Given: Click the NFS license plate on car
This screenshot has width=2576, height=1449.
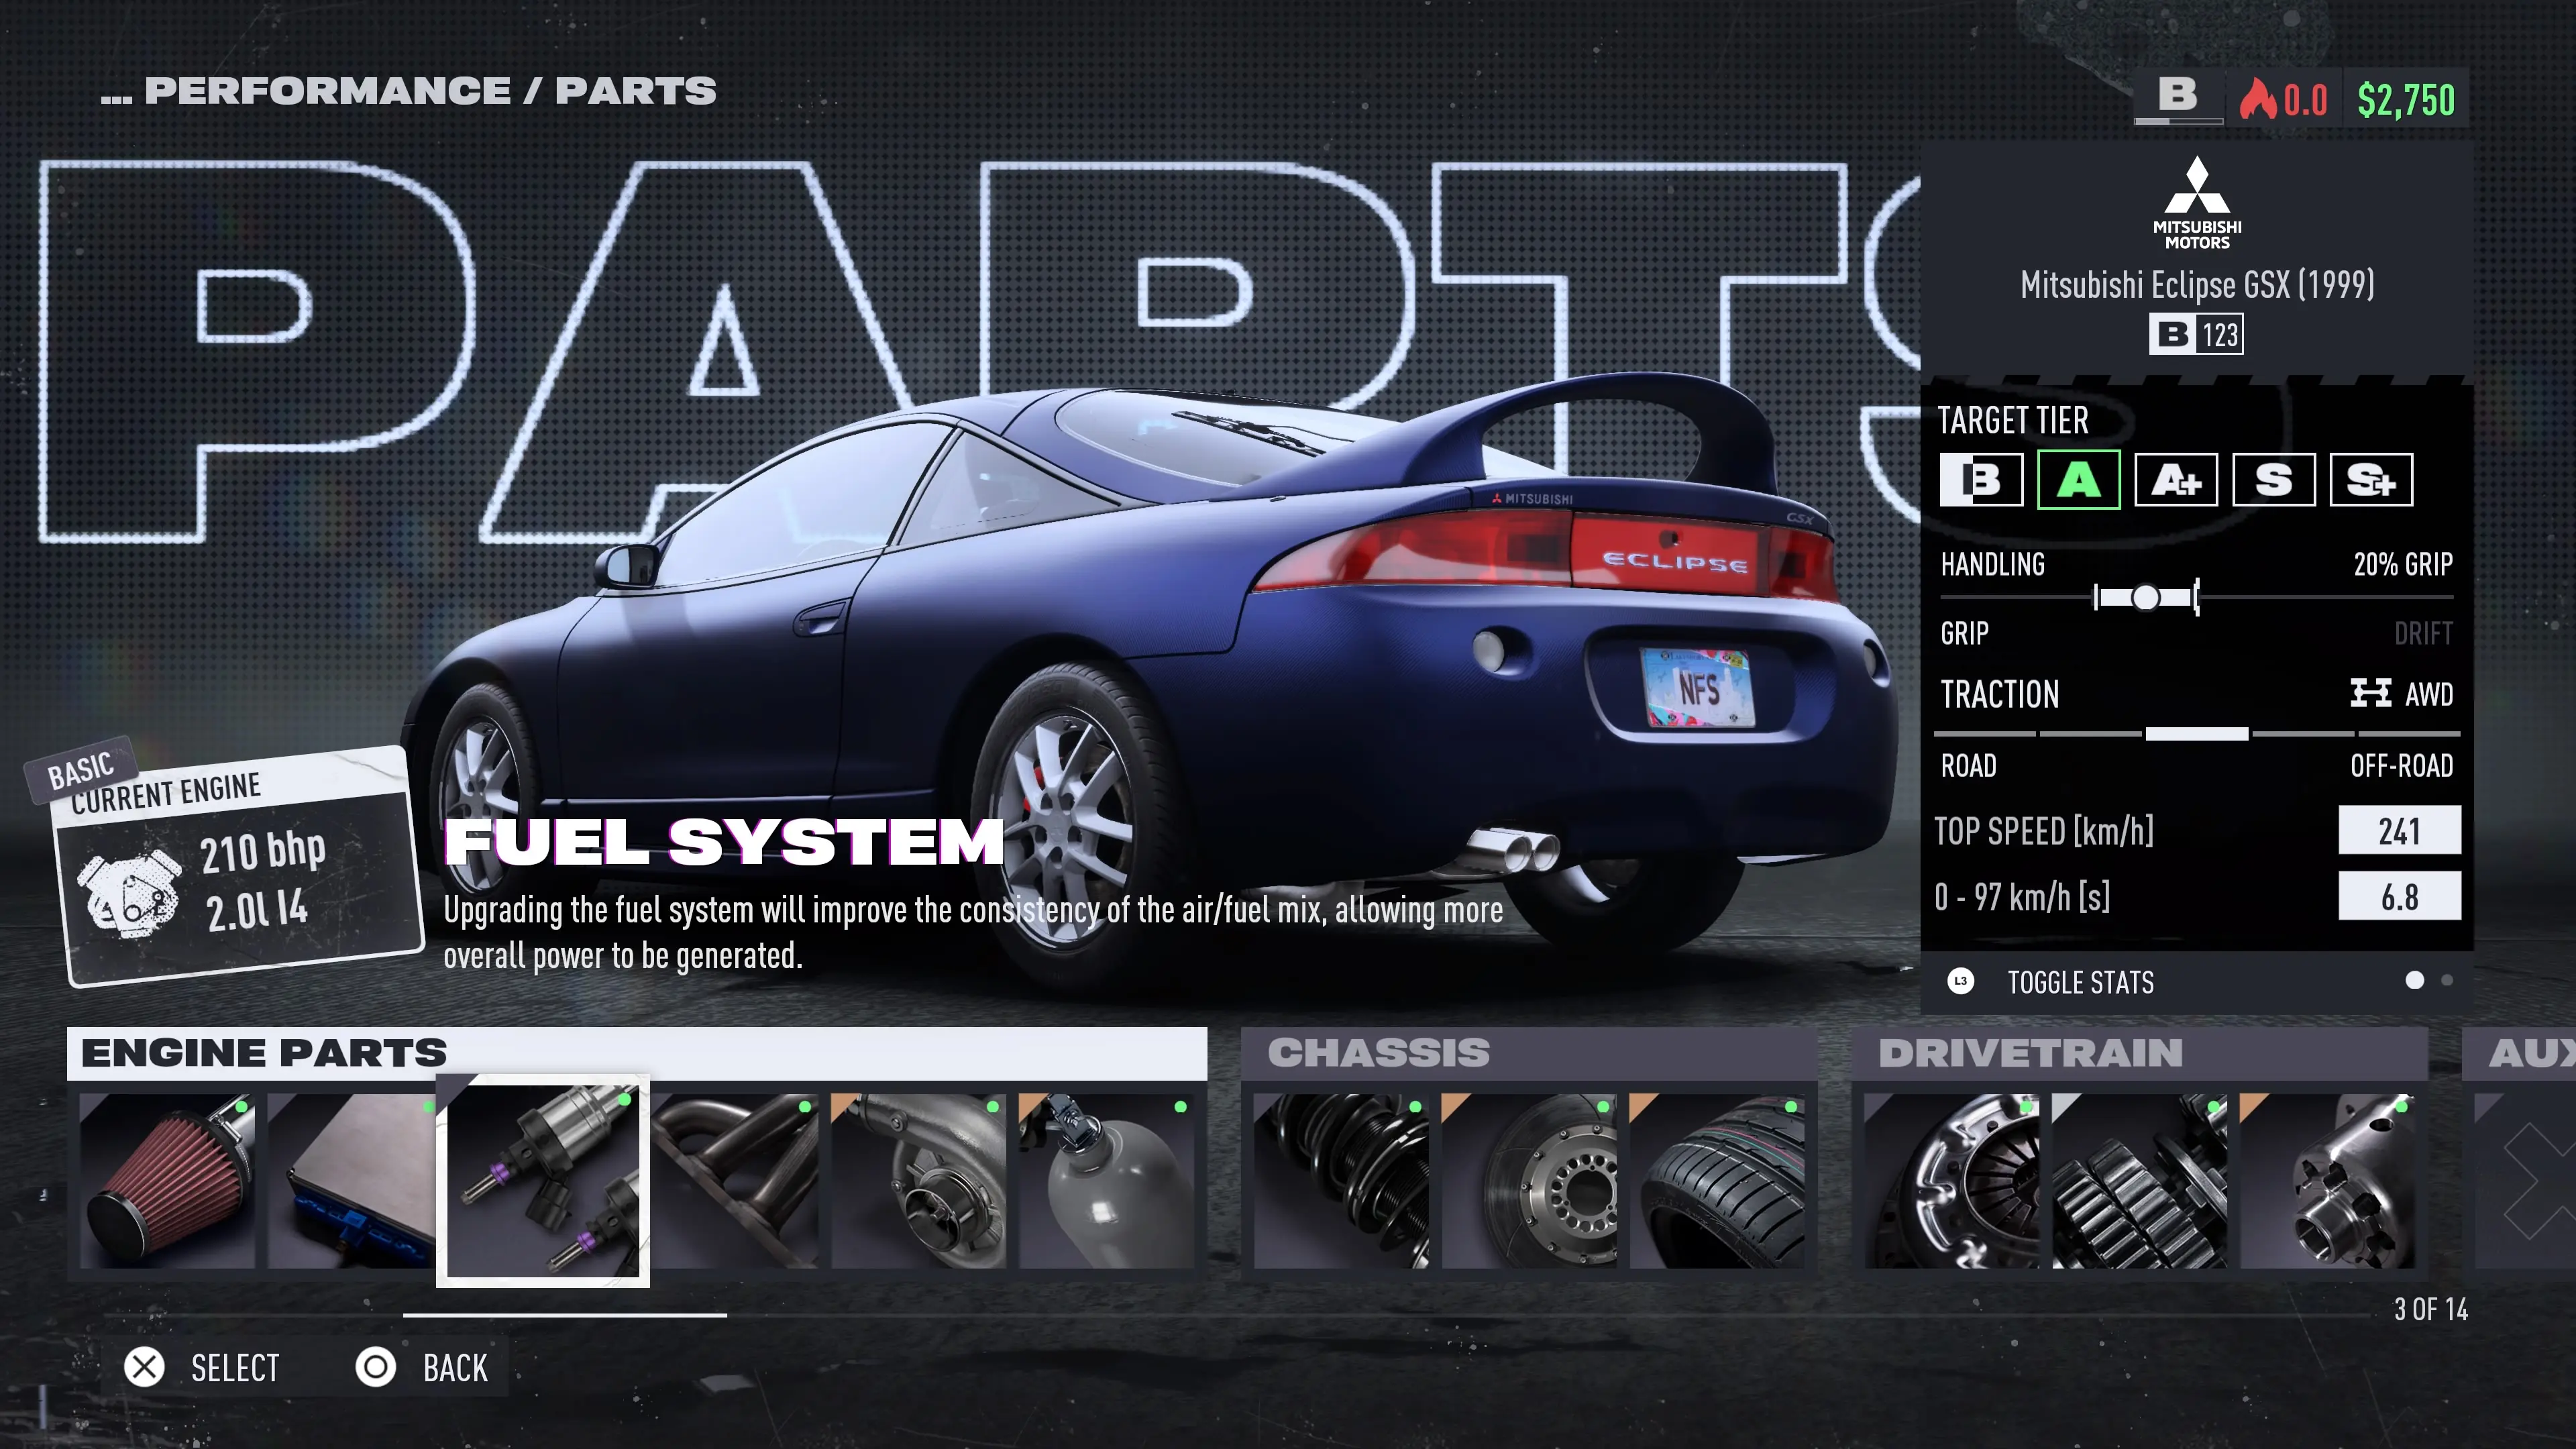Looking at the screenshot, I should click(x=1698, y=688).
